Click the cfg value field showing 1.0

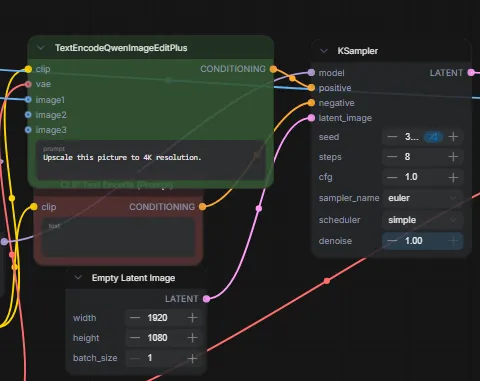(x=423, y=177)
